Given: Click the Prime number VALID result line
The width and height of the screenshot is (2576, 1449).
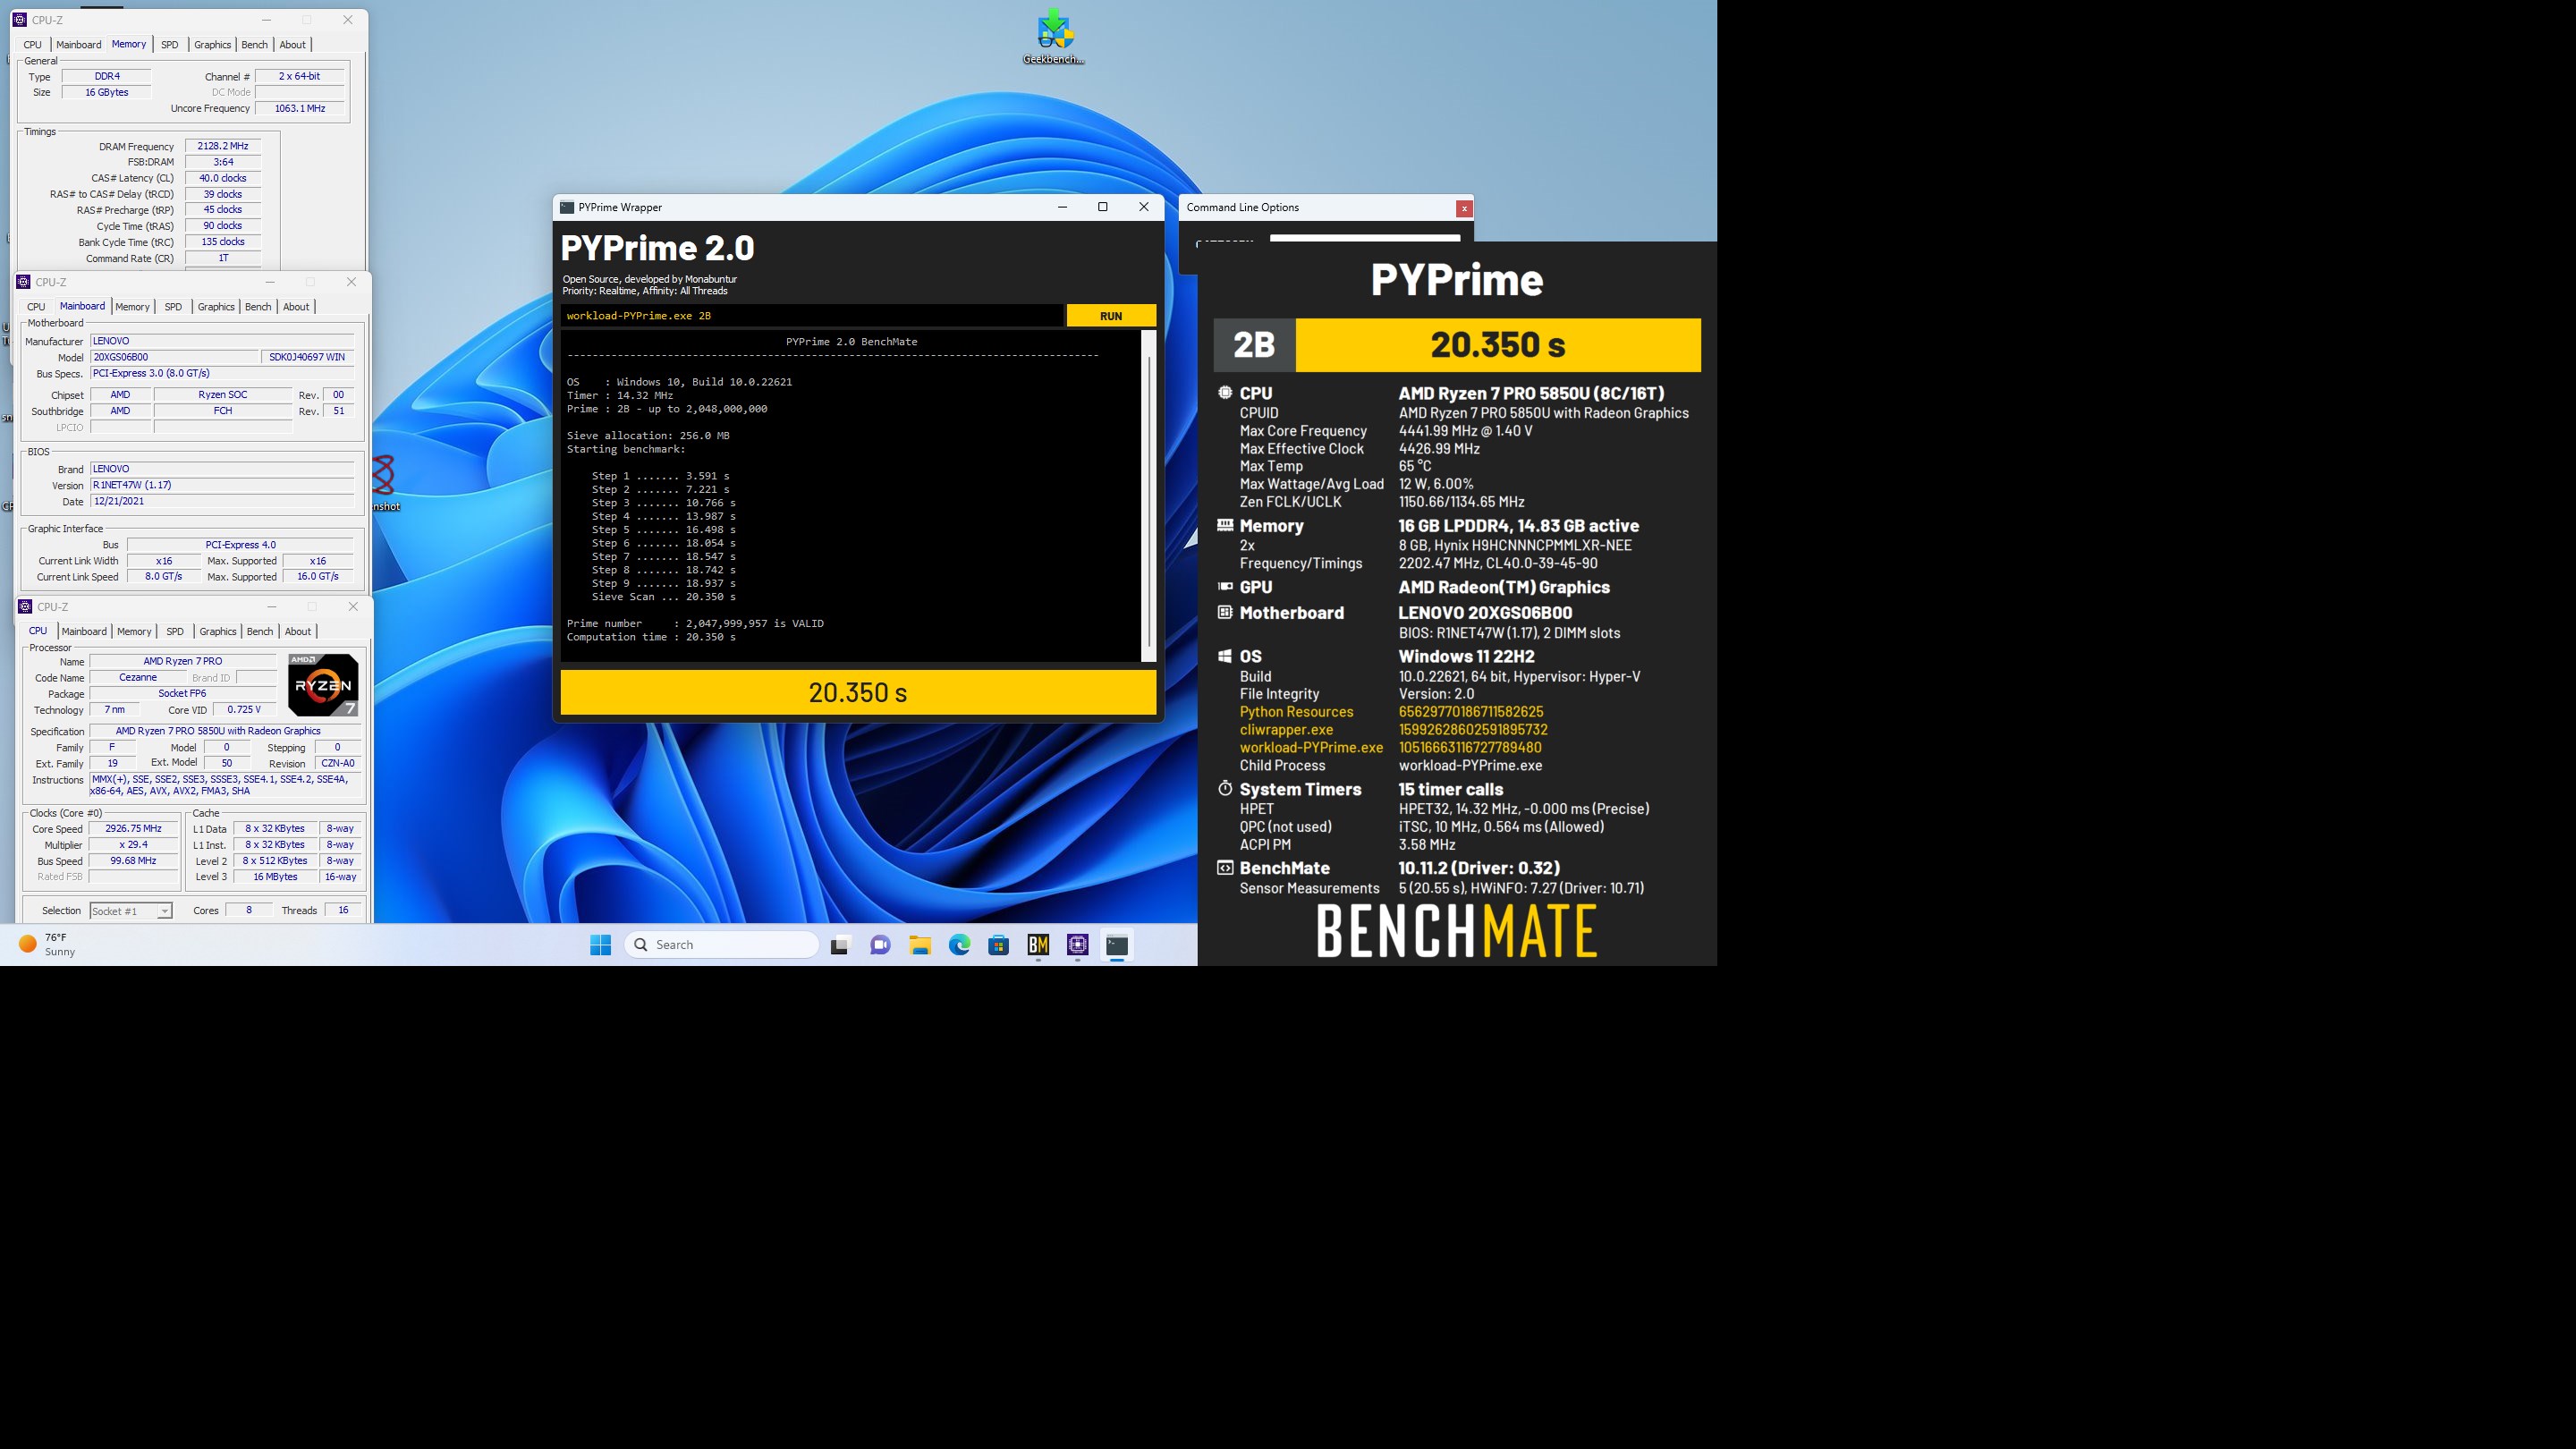Looking at the screenshot, I should (695, 624).
